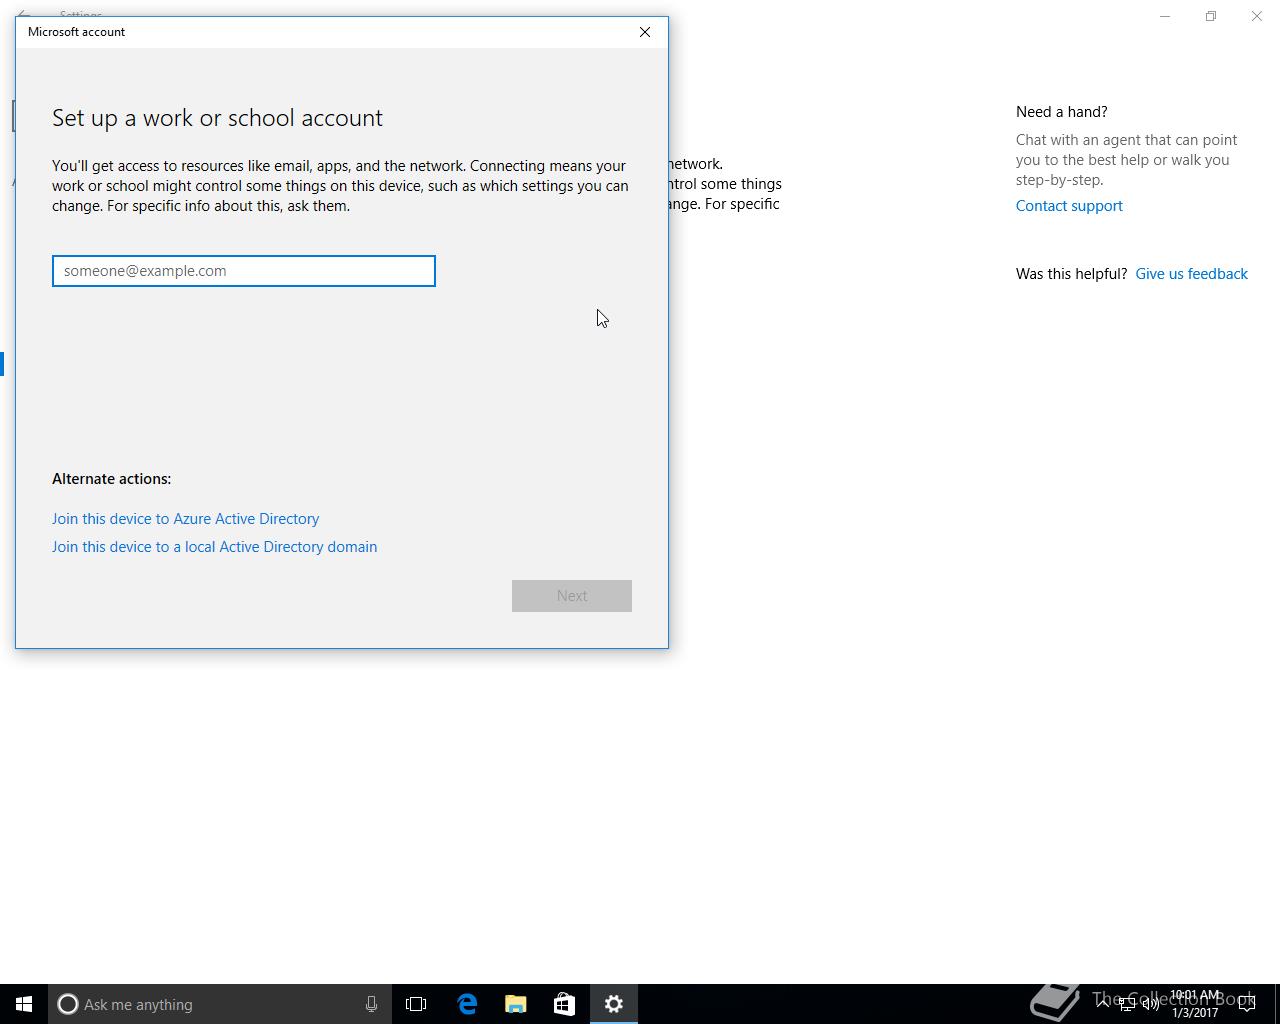The width and height of the screenshot is (1280, 1024).
Task: Click the Cortana microphone icon
Action: coord(371,1004)
